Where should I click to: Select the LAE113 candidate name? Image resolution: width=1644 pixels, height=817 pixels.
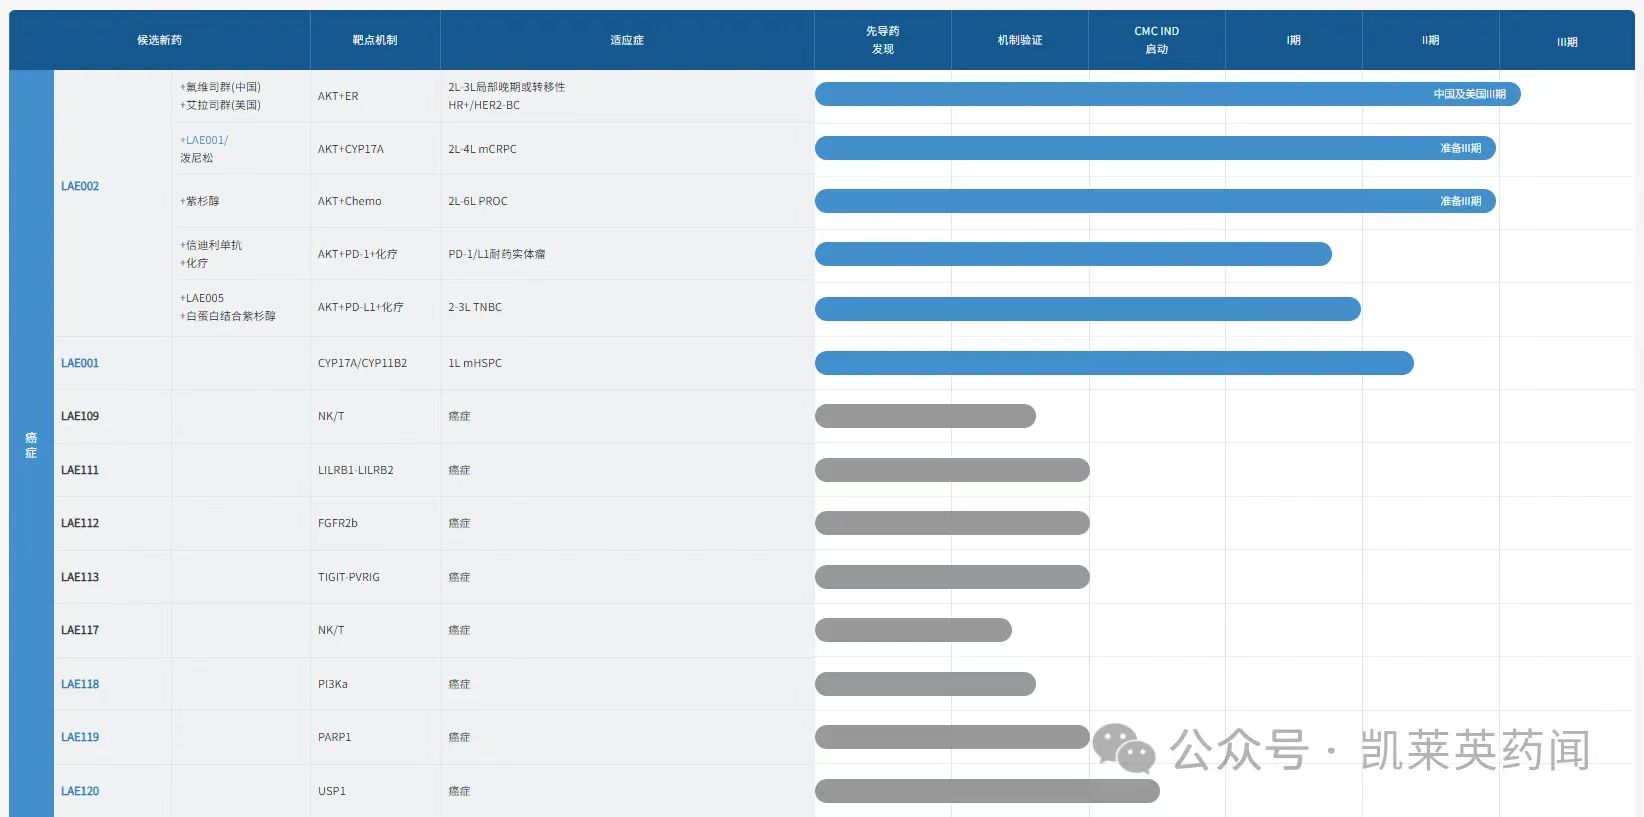pyautogui.click(x=80, y=577)
